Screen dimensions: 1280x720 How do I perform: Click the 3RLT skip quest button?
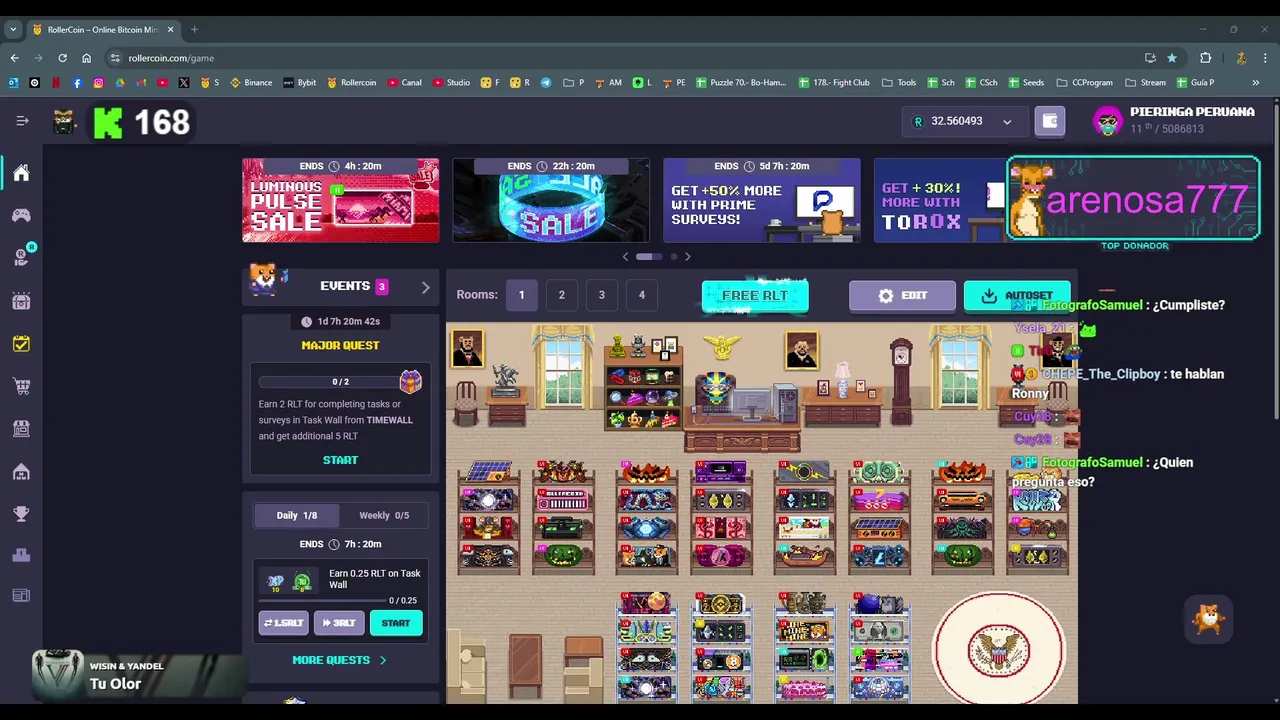339,623
